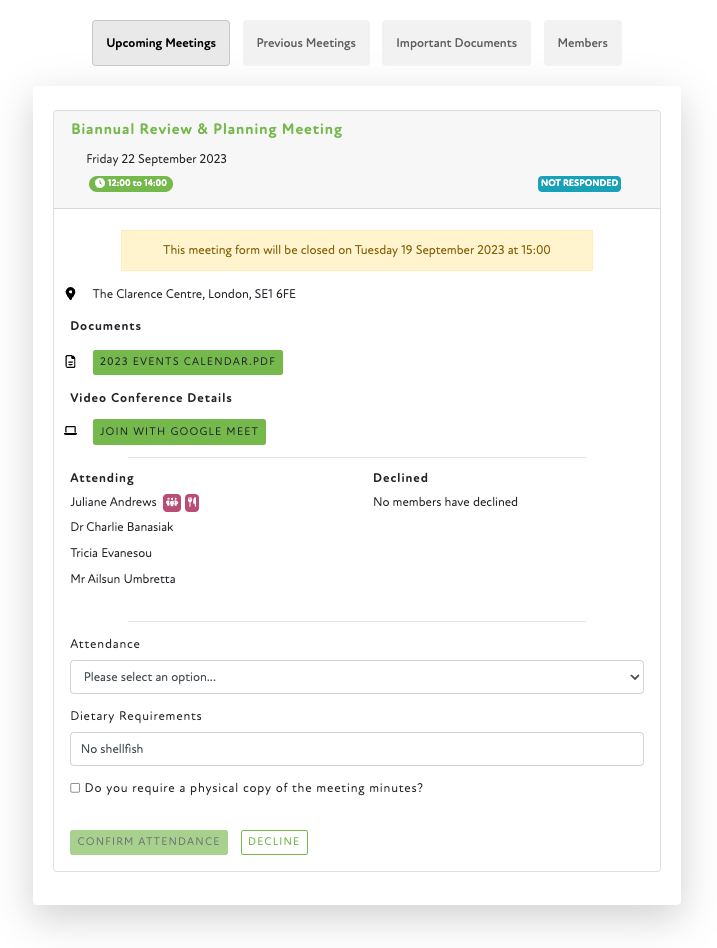The image size is (717, 948).
Task: Open the Important Documents tab
Action: tap(456, 43)
